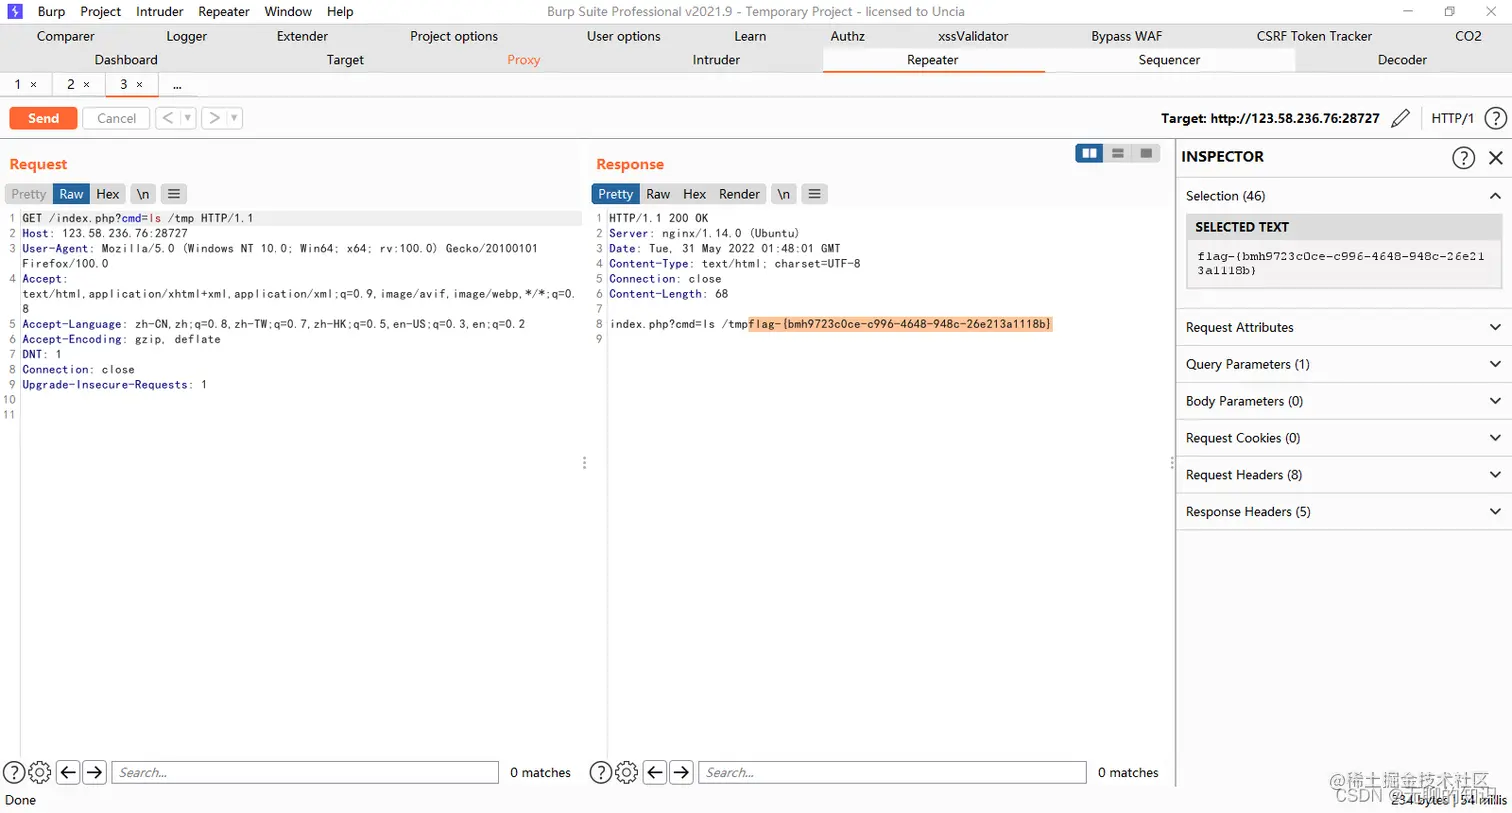
Task: Go forward in request history
Action: 214,118
